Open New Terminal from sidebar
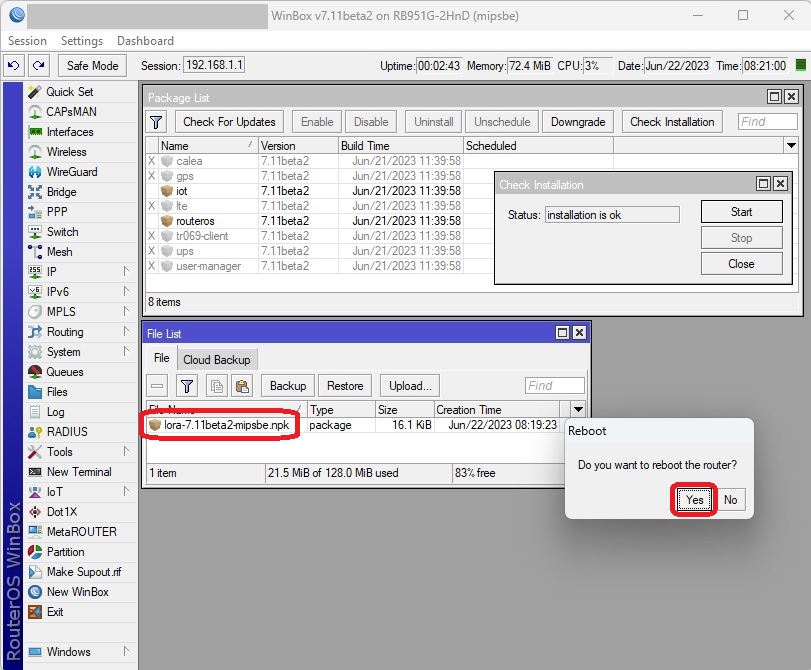The height and width of the screenshot is (670, 811). coord(79,472)
